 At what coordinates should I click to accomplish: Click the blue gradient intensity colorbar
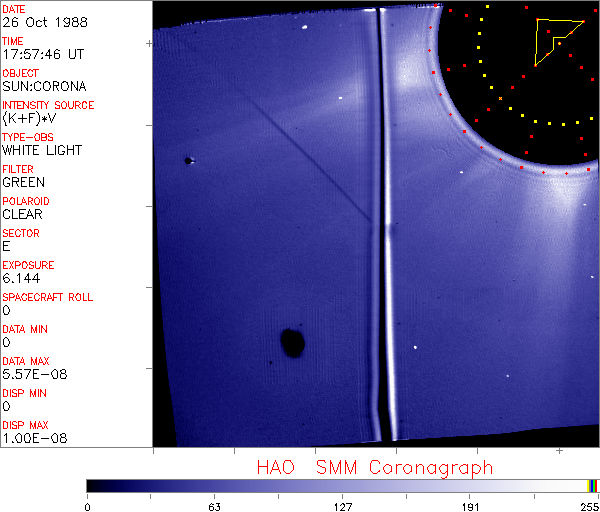tap(337, 486)
